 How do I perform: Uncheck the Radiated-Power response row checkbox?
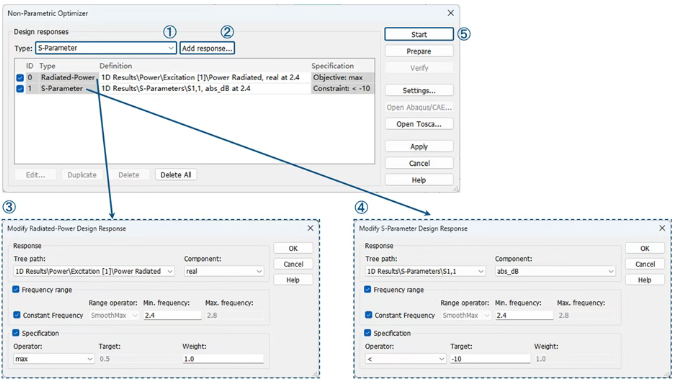point(20,78)
